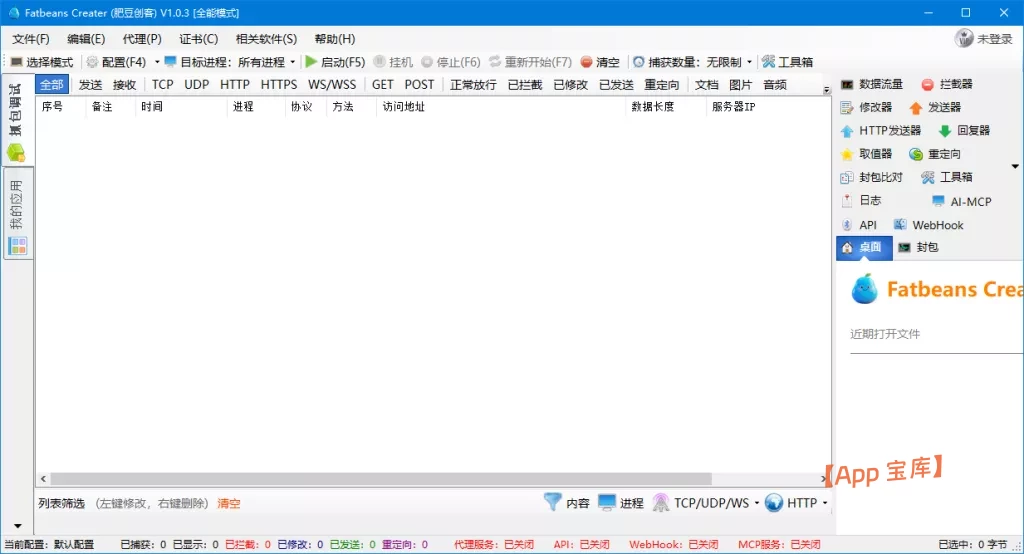Expand the filter bar overflow arrow

click(x=826, y=90)
